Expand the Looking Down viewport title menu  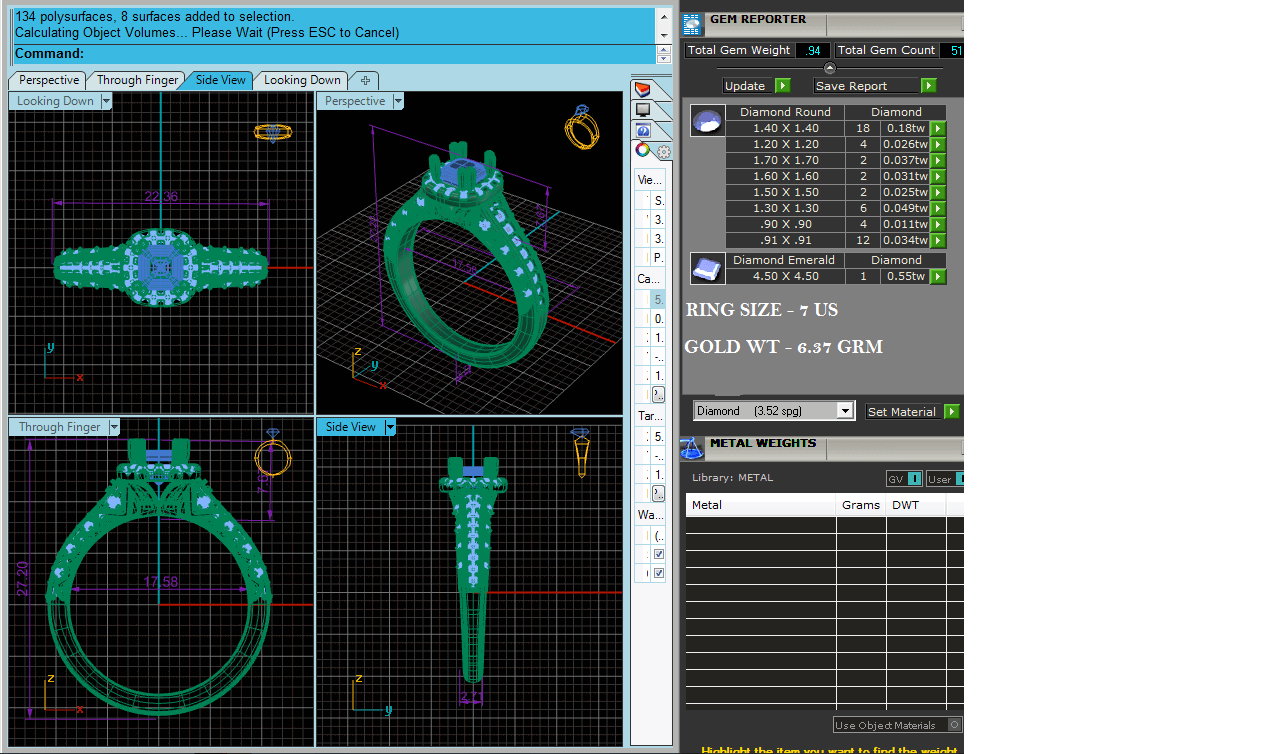tap(106, 101)
